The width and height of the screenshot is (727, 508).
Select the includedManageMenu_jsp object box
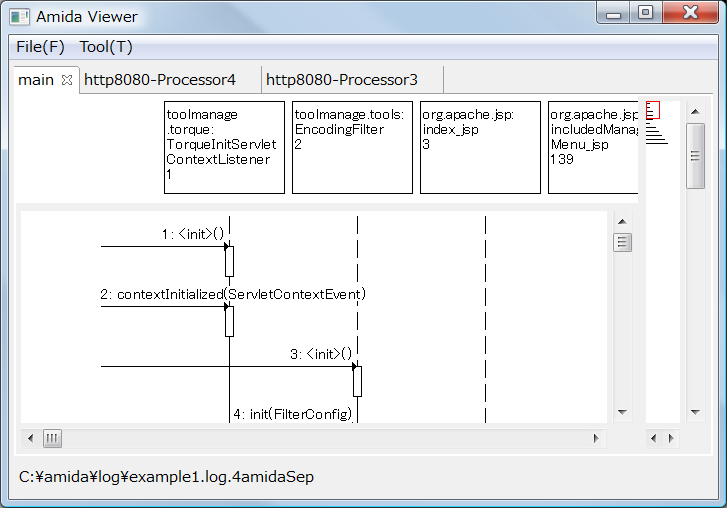[x=593, y=147]
